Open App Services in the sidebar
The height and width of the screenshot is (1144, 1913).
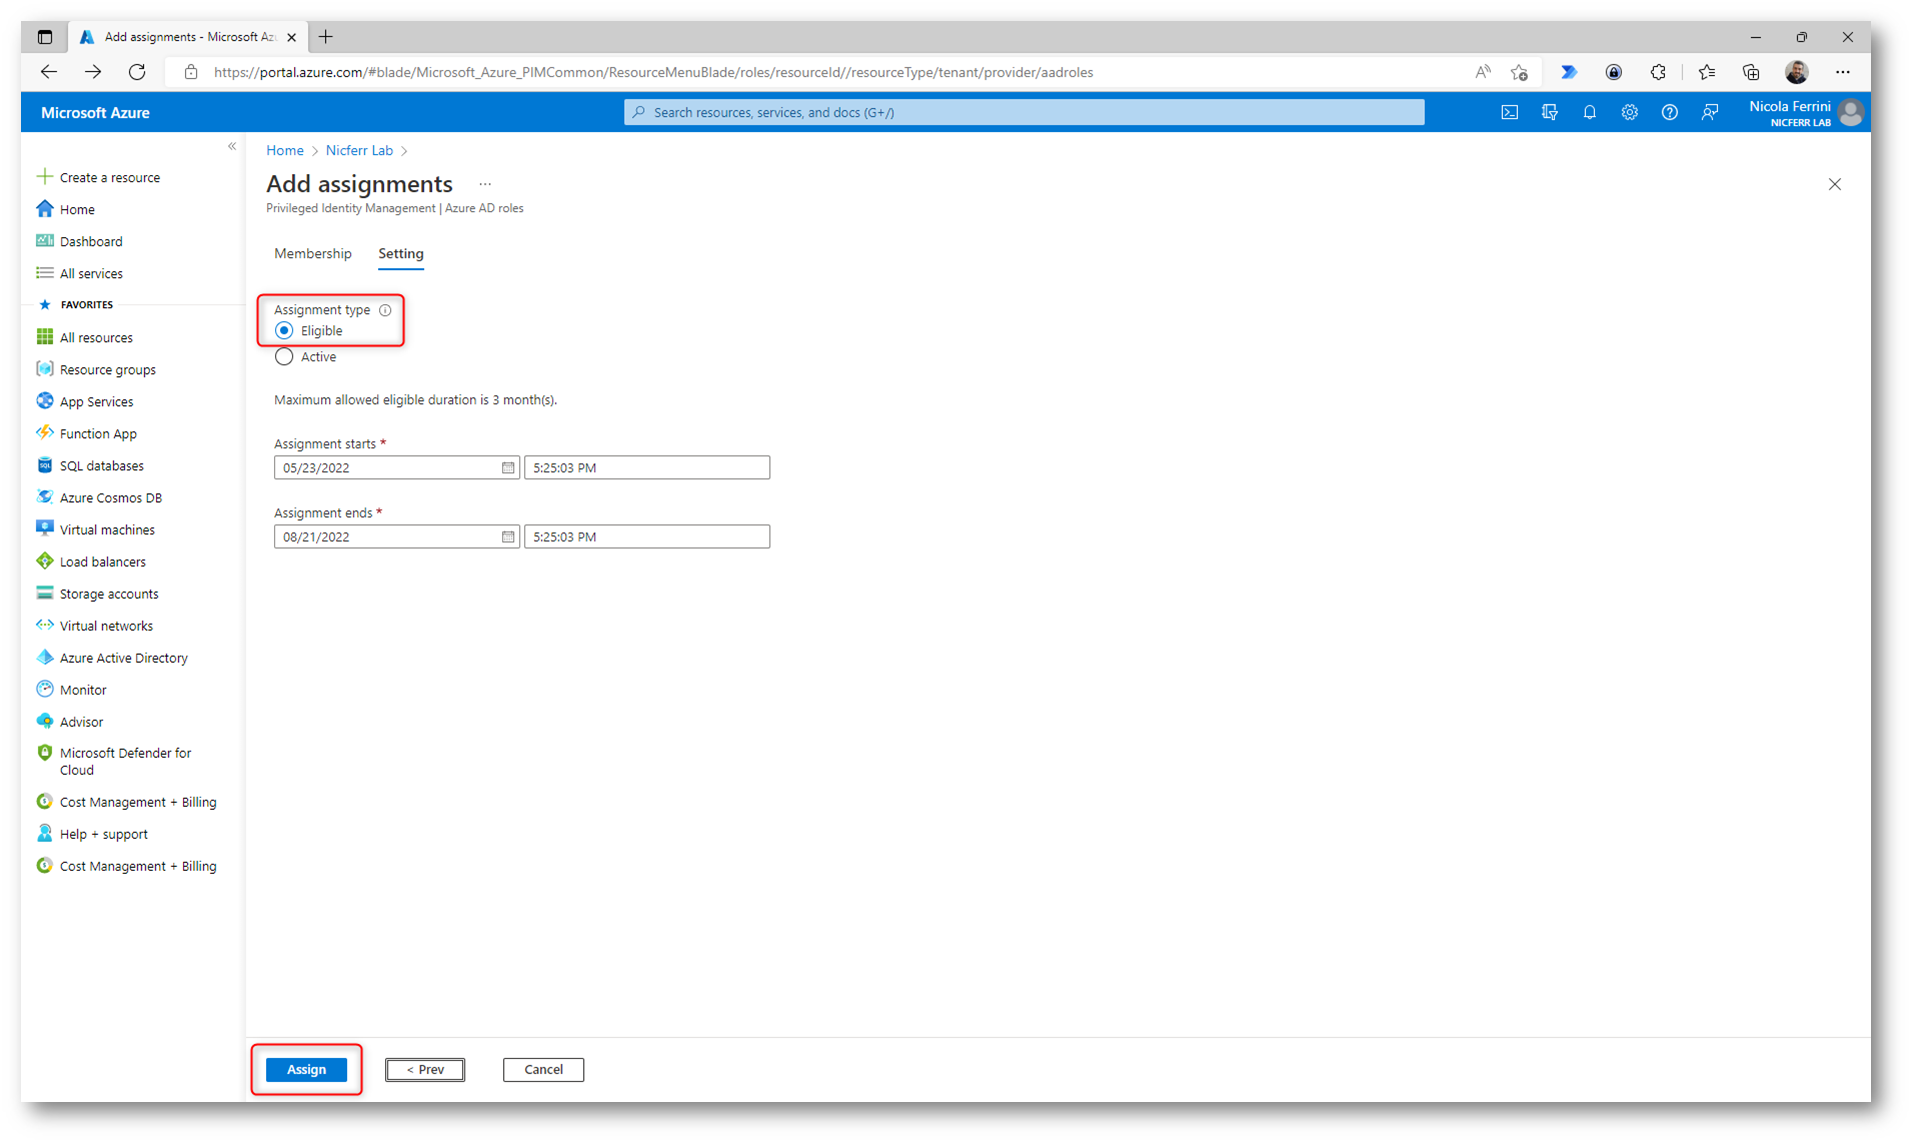pyautogui.click(x=96, y=401)
